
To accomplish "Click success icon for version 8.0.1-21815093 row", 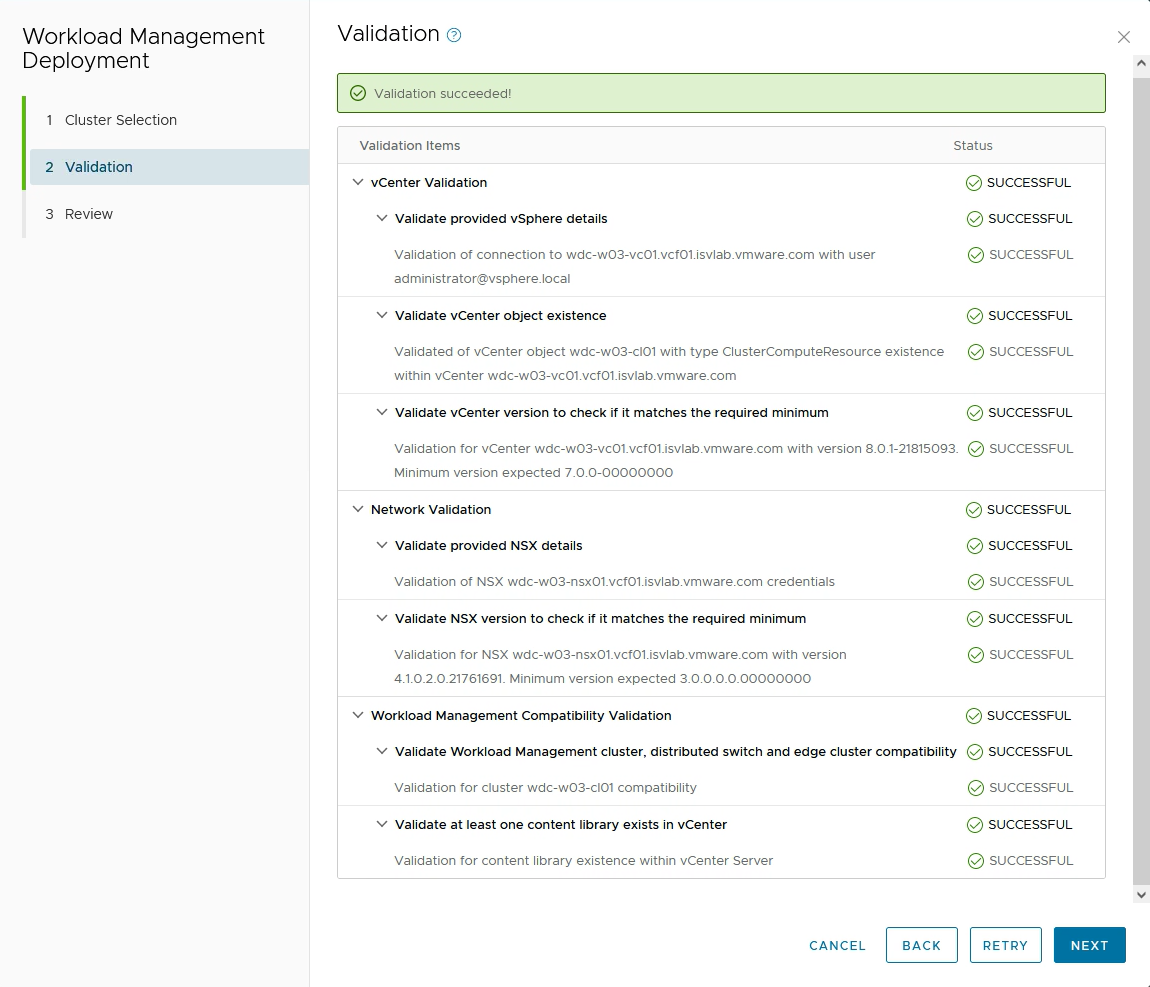I will pos(975,449).
